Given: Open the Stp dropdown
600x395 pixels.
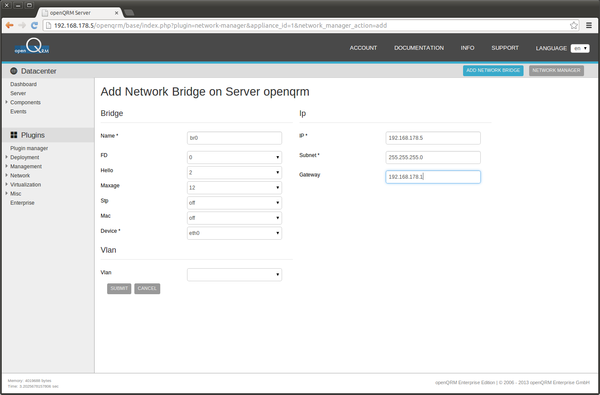Looking at the screenshot, I should (234, 203).
